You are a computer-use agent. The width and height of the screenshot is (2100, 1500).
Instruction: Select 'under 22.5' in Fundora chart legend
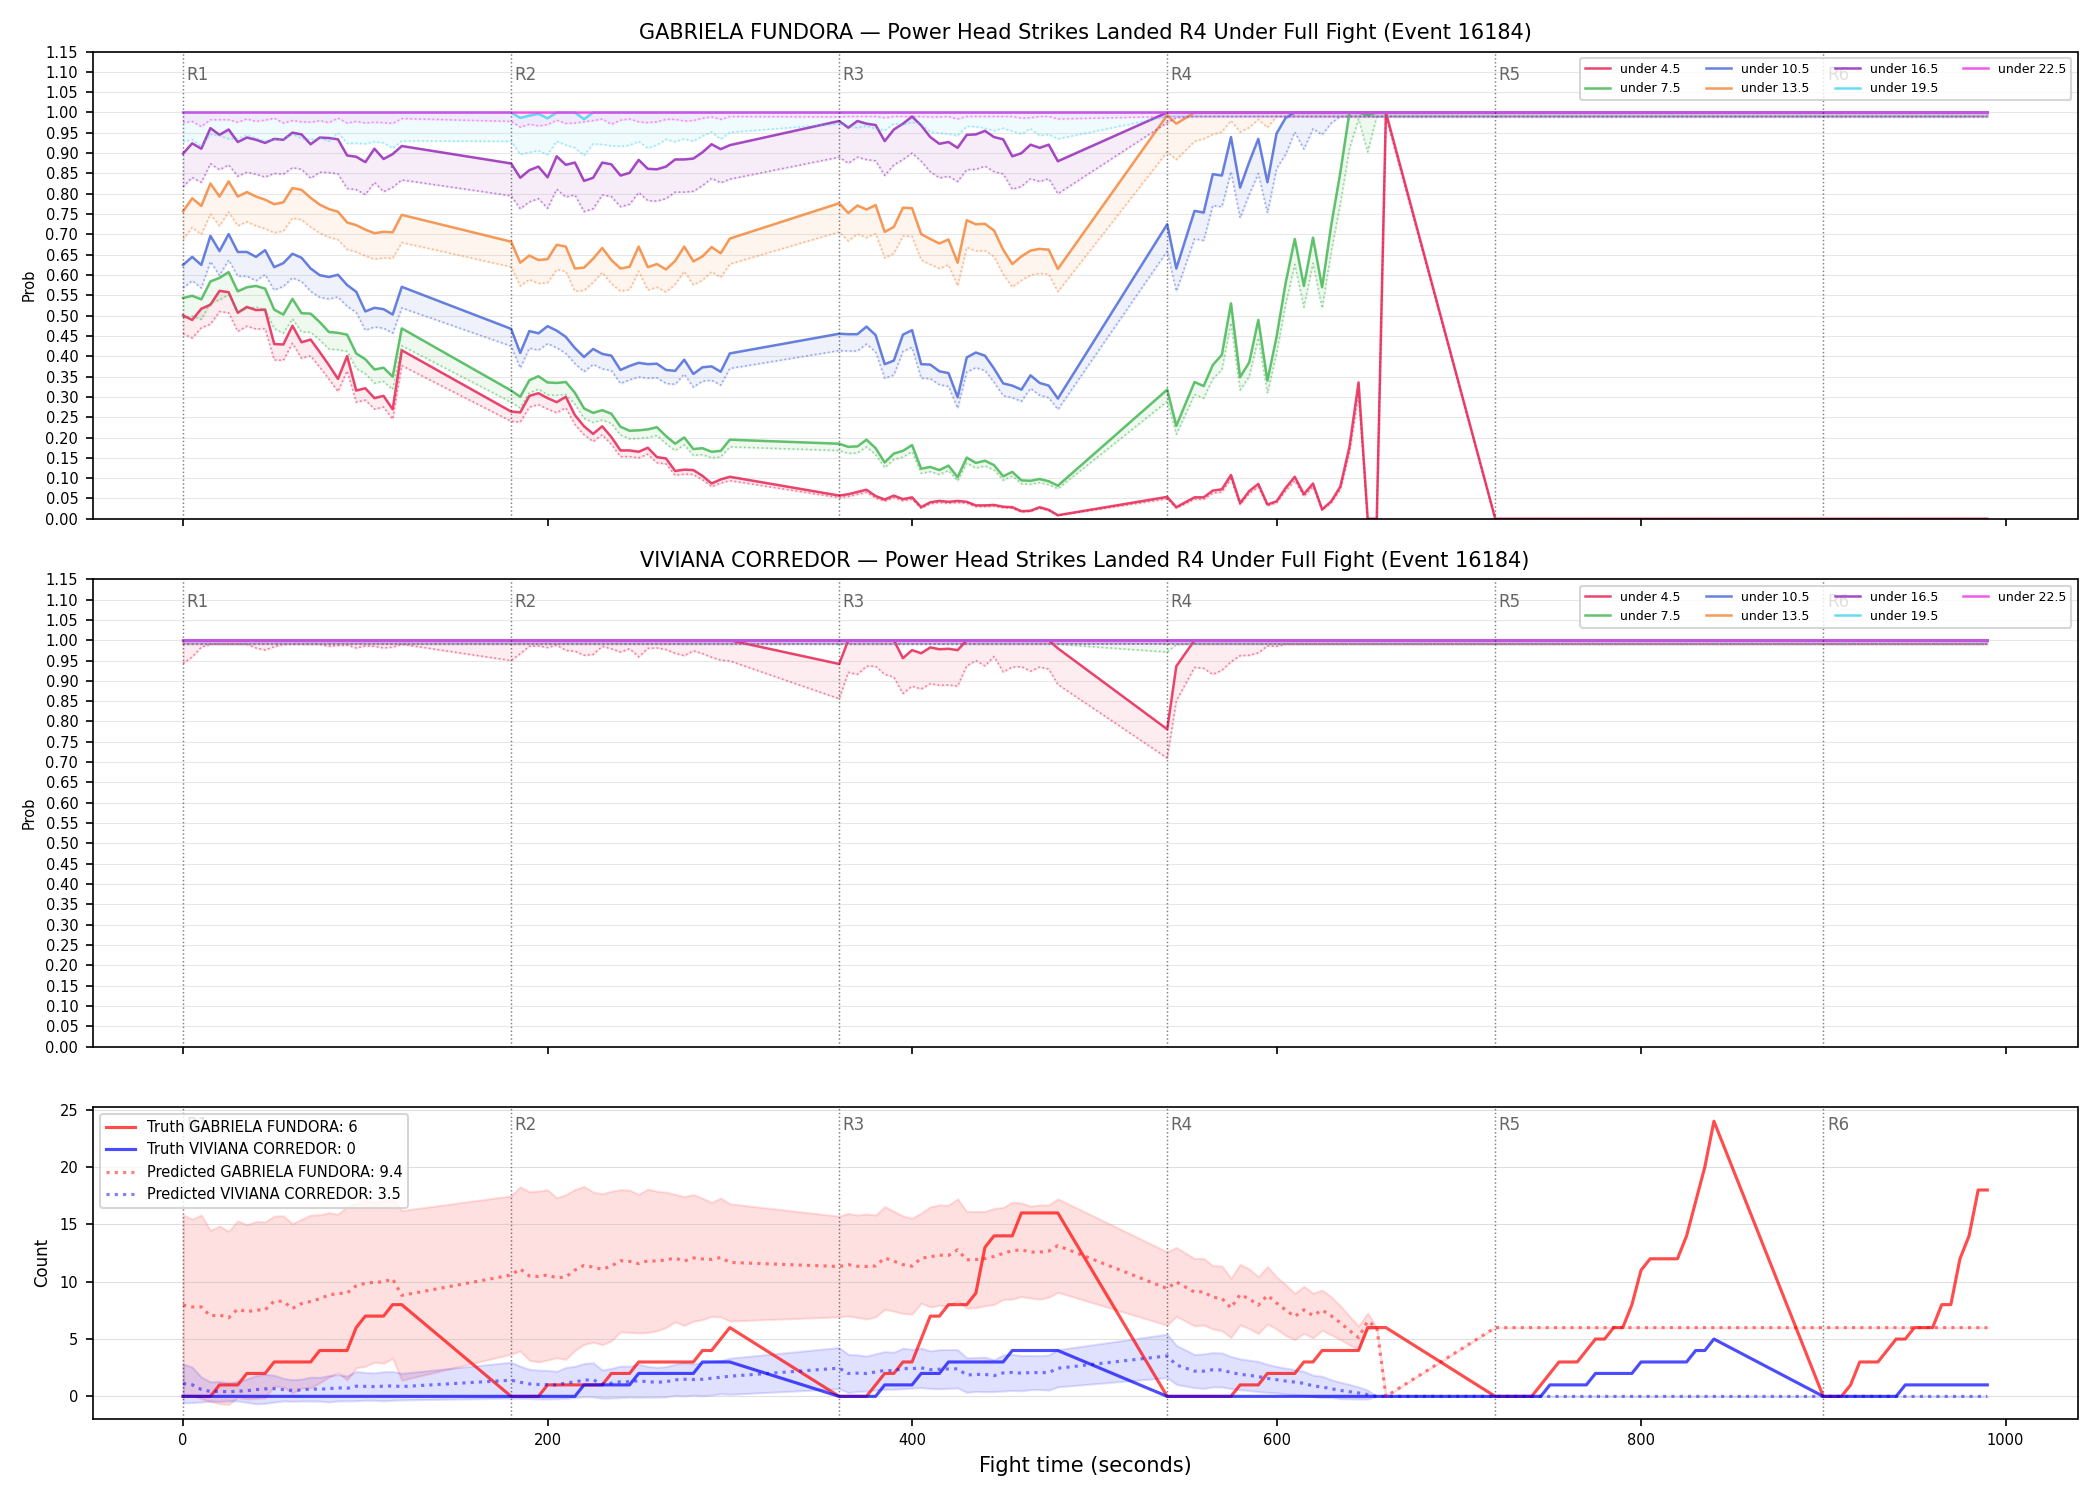2015,69
